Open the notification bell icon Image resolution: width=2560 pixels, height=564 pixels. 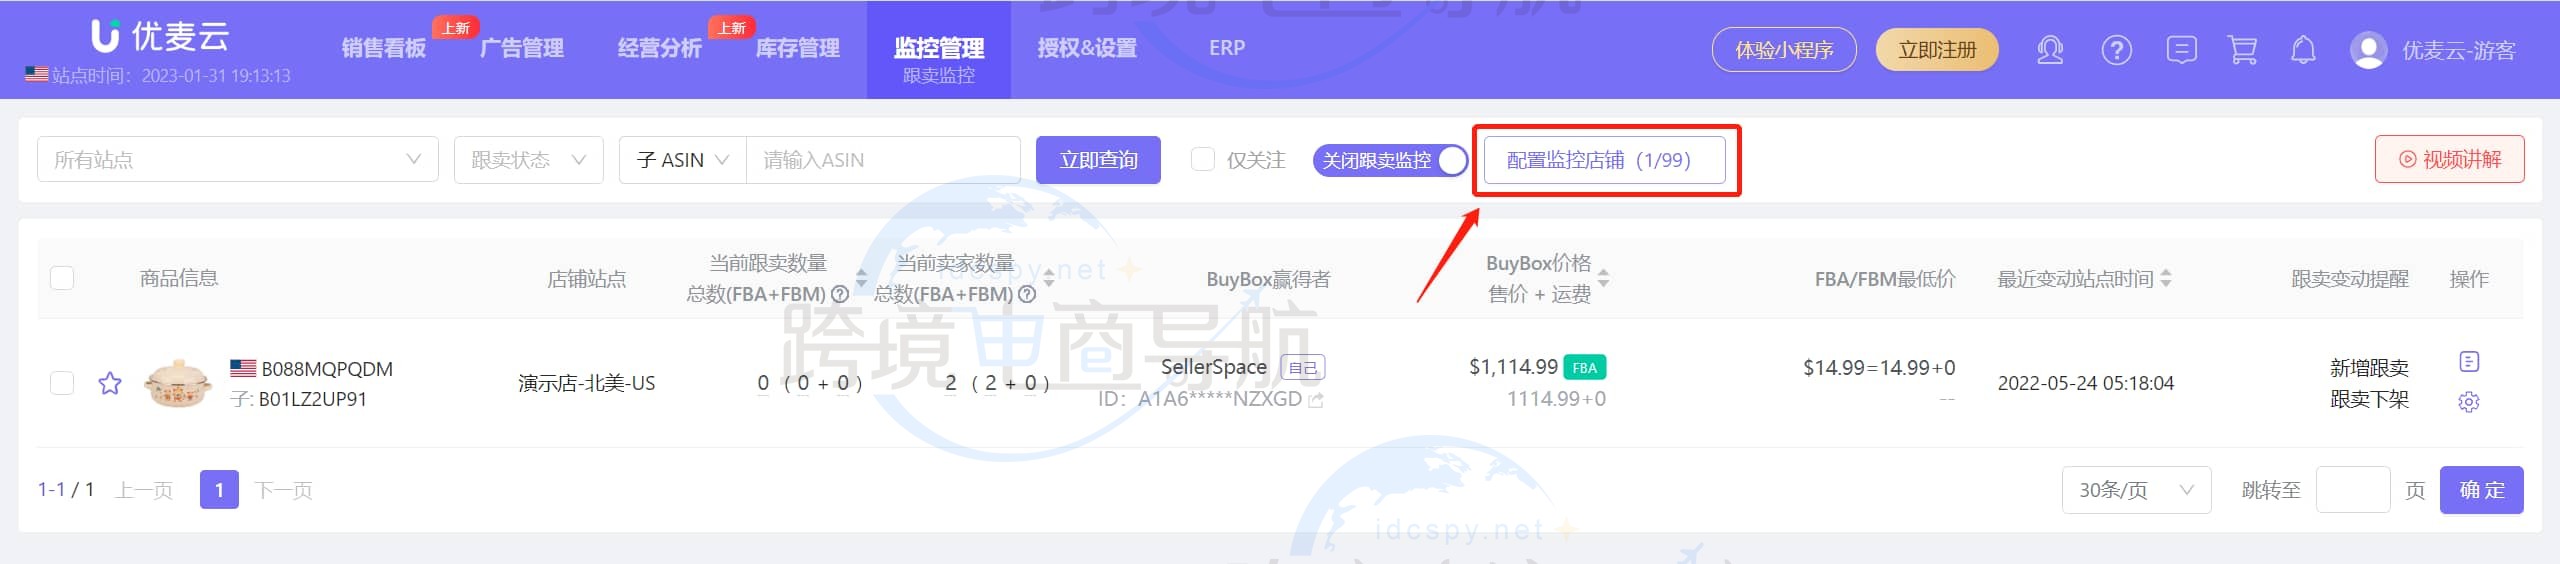[2303, 50]
